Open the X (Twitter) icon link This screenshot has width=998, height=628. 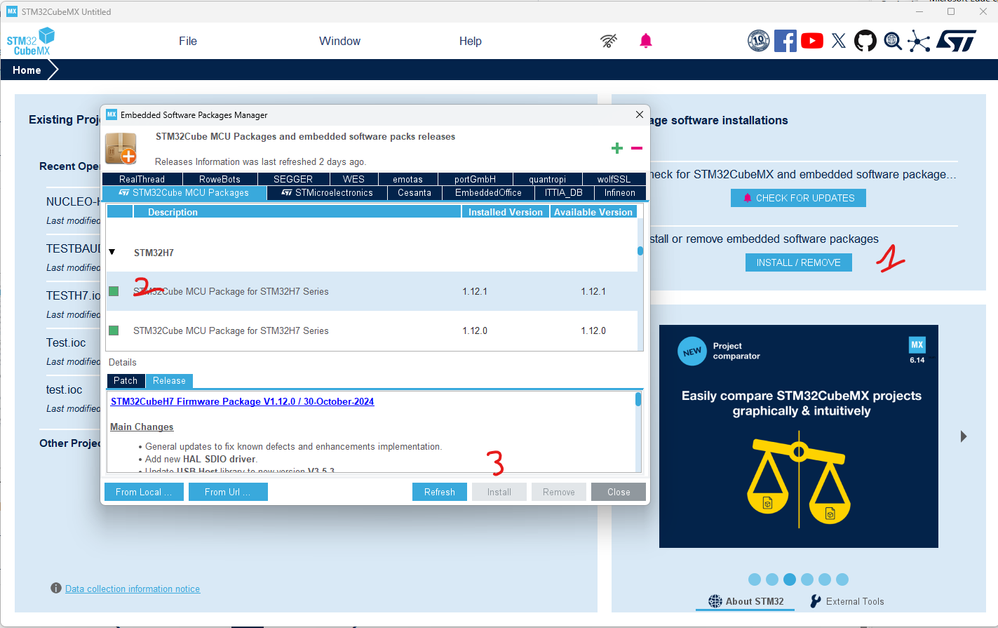coord(838,41)
